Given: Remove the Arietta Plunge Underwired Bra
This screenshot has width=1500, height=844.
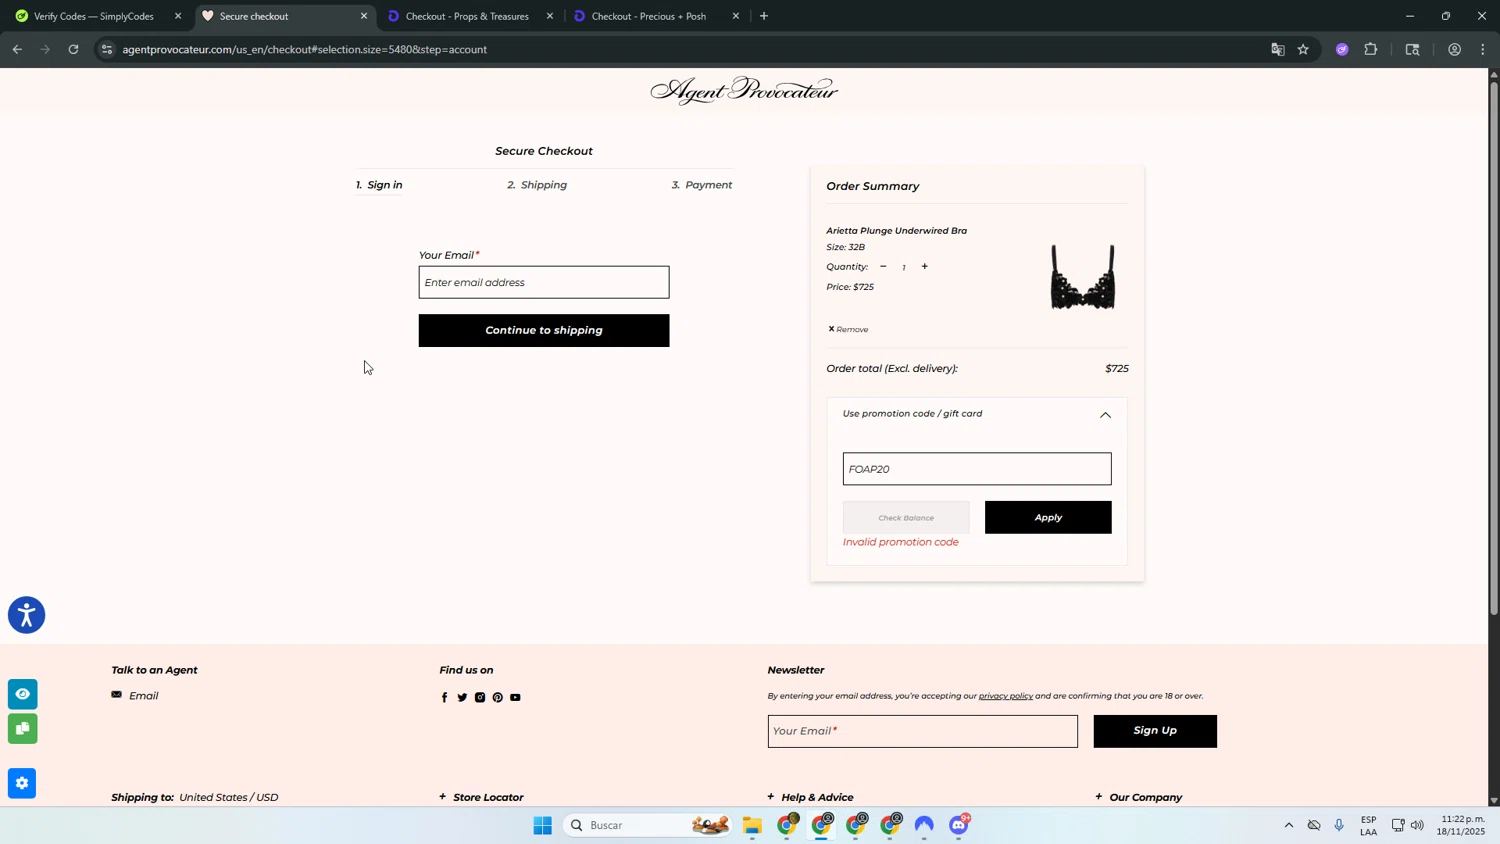Looking at the screenshot, I should pos(848,329).
